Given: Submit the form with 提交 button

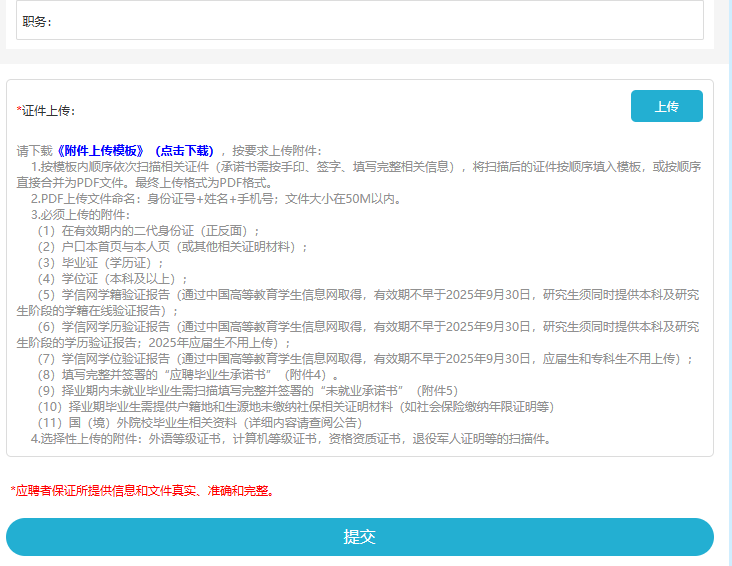Looking at the screenshot, I should tap(360, 537).
